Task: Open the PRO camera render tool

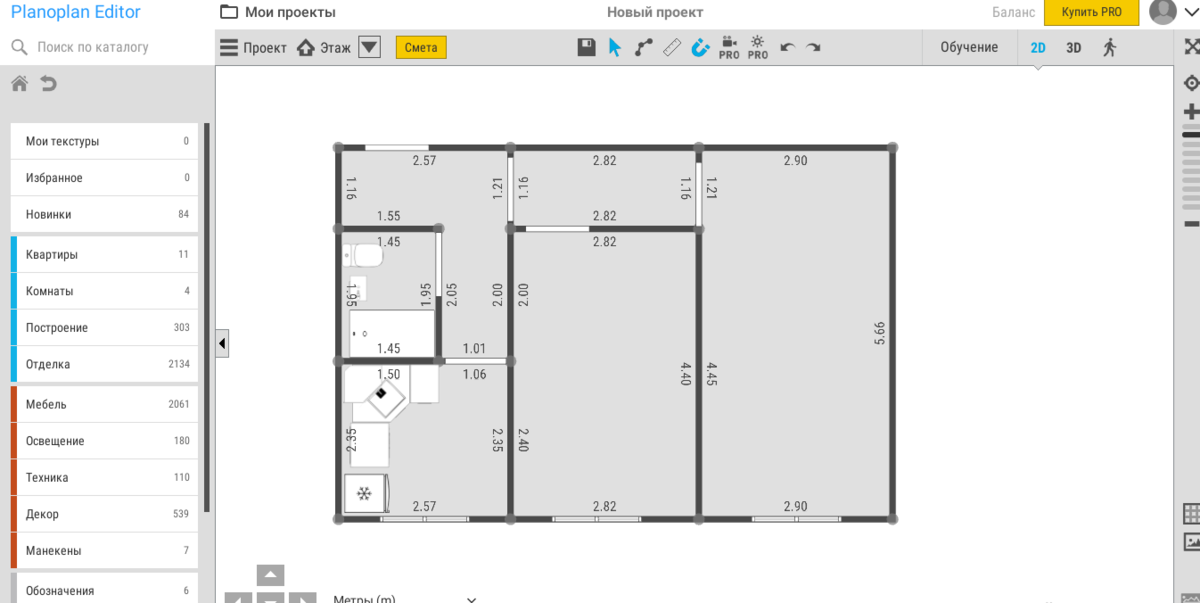Action: tap(729, 47)
